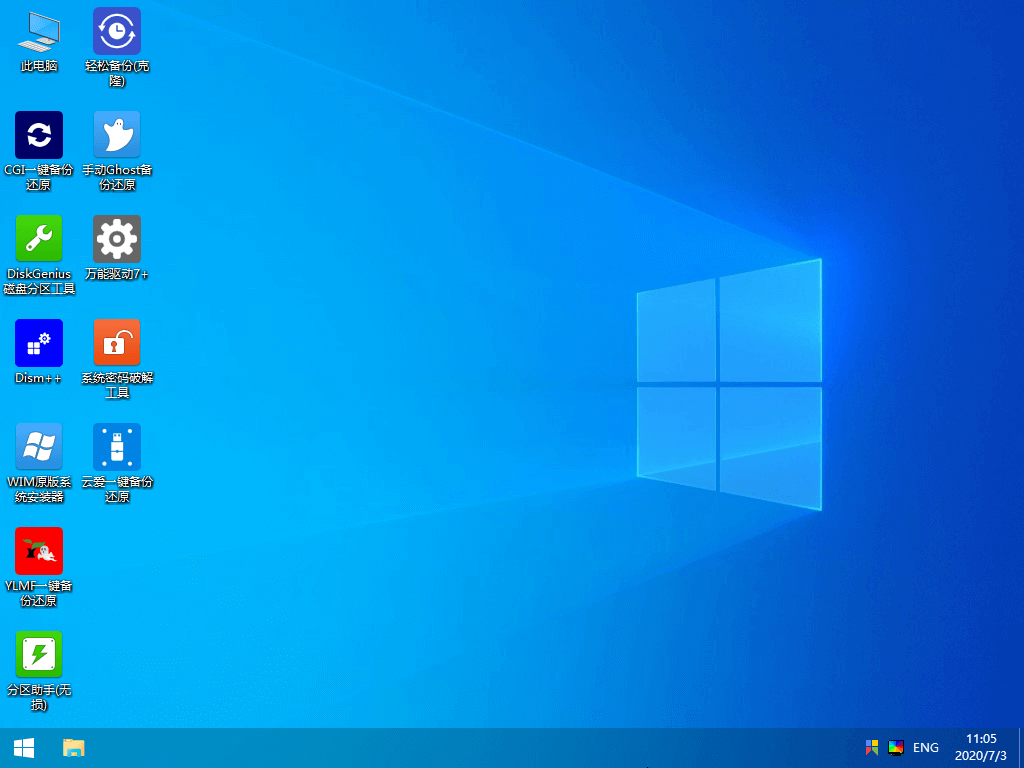This screenshot has width=1024, height=768.
Task: Open the Windows Start menu
Action: 24,747
